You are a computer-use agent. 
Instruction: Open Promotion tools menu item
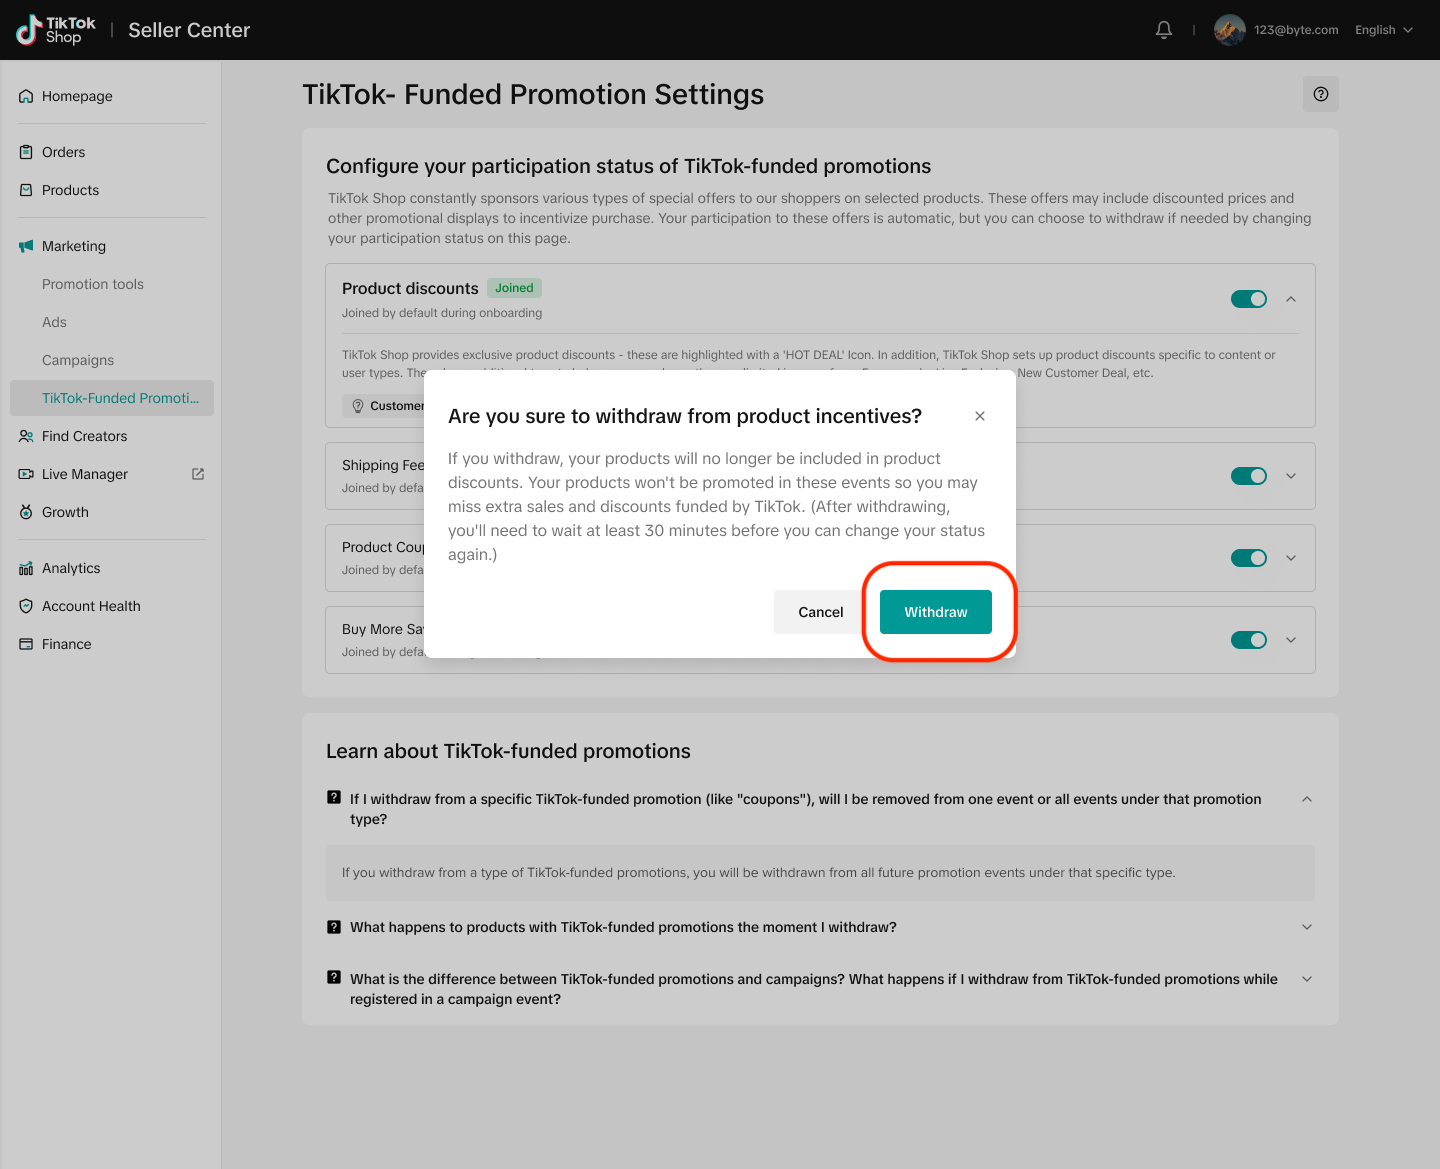93,284
